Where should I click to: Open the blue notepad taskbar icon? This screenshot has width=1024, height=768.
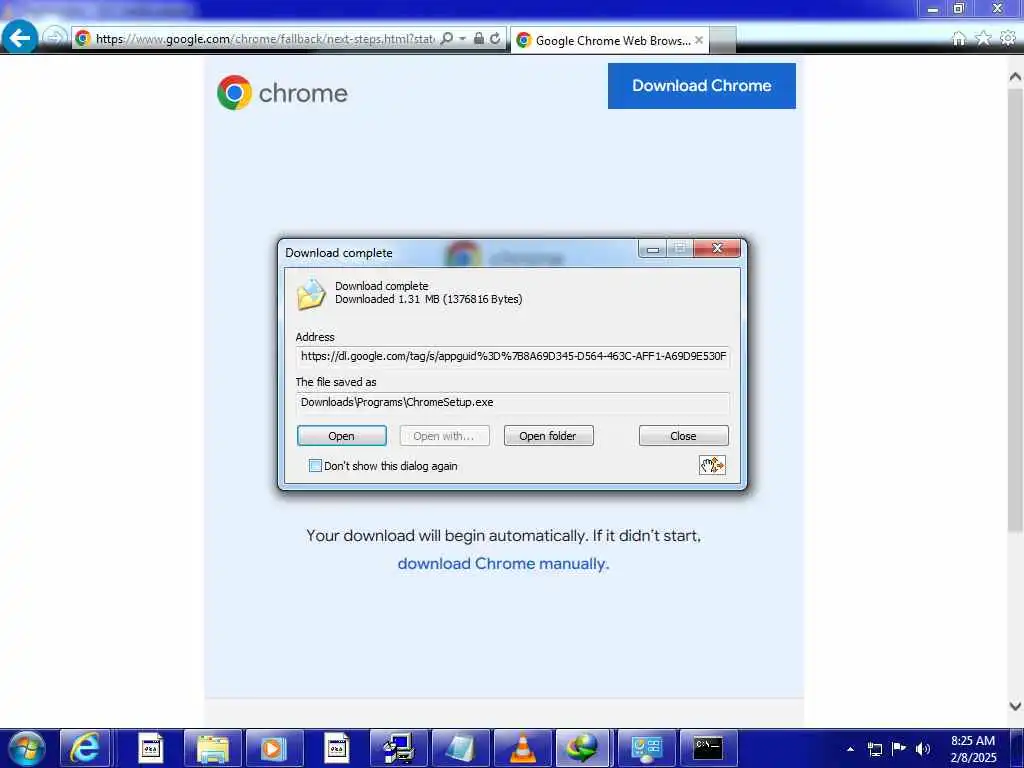click(x=461, y=748)
